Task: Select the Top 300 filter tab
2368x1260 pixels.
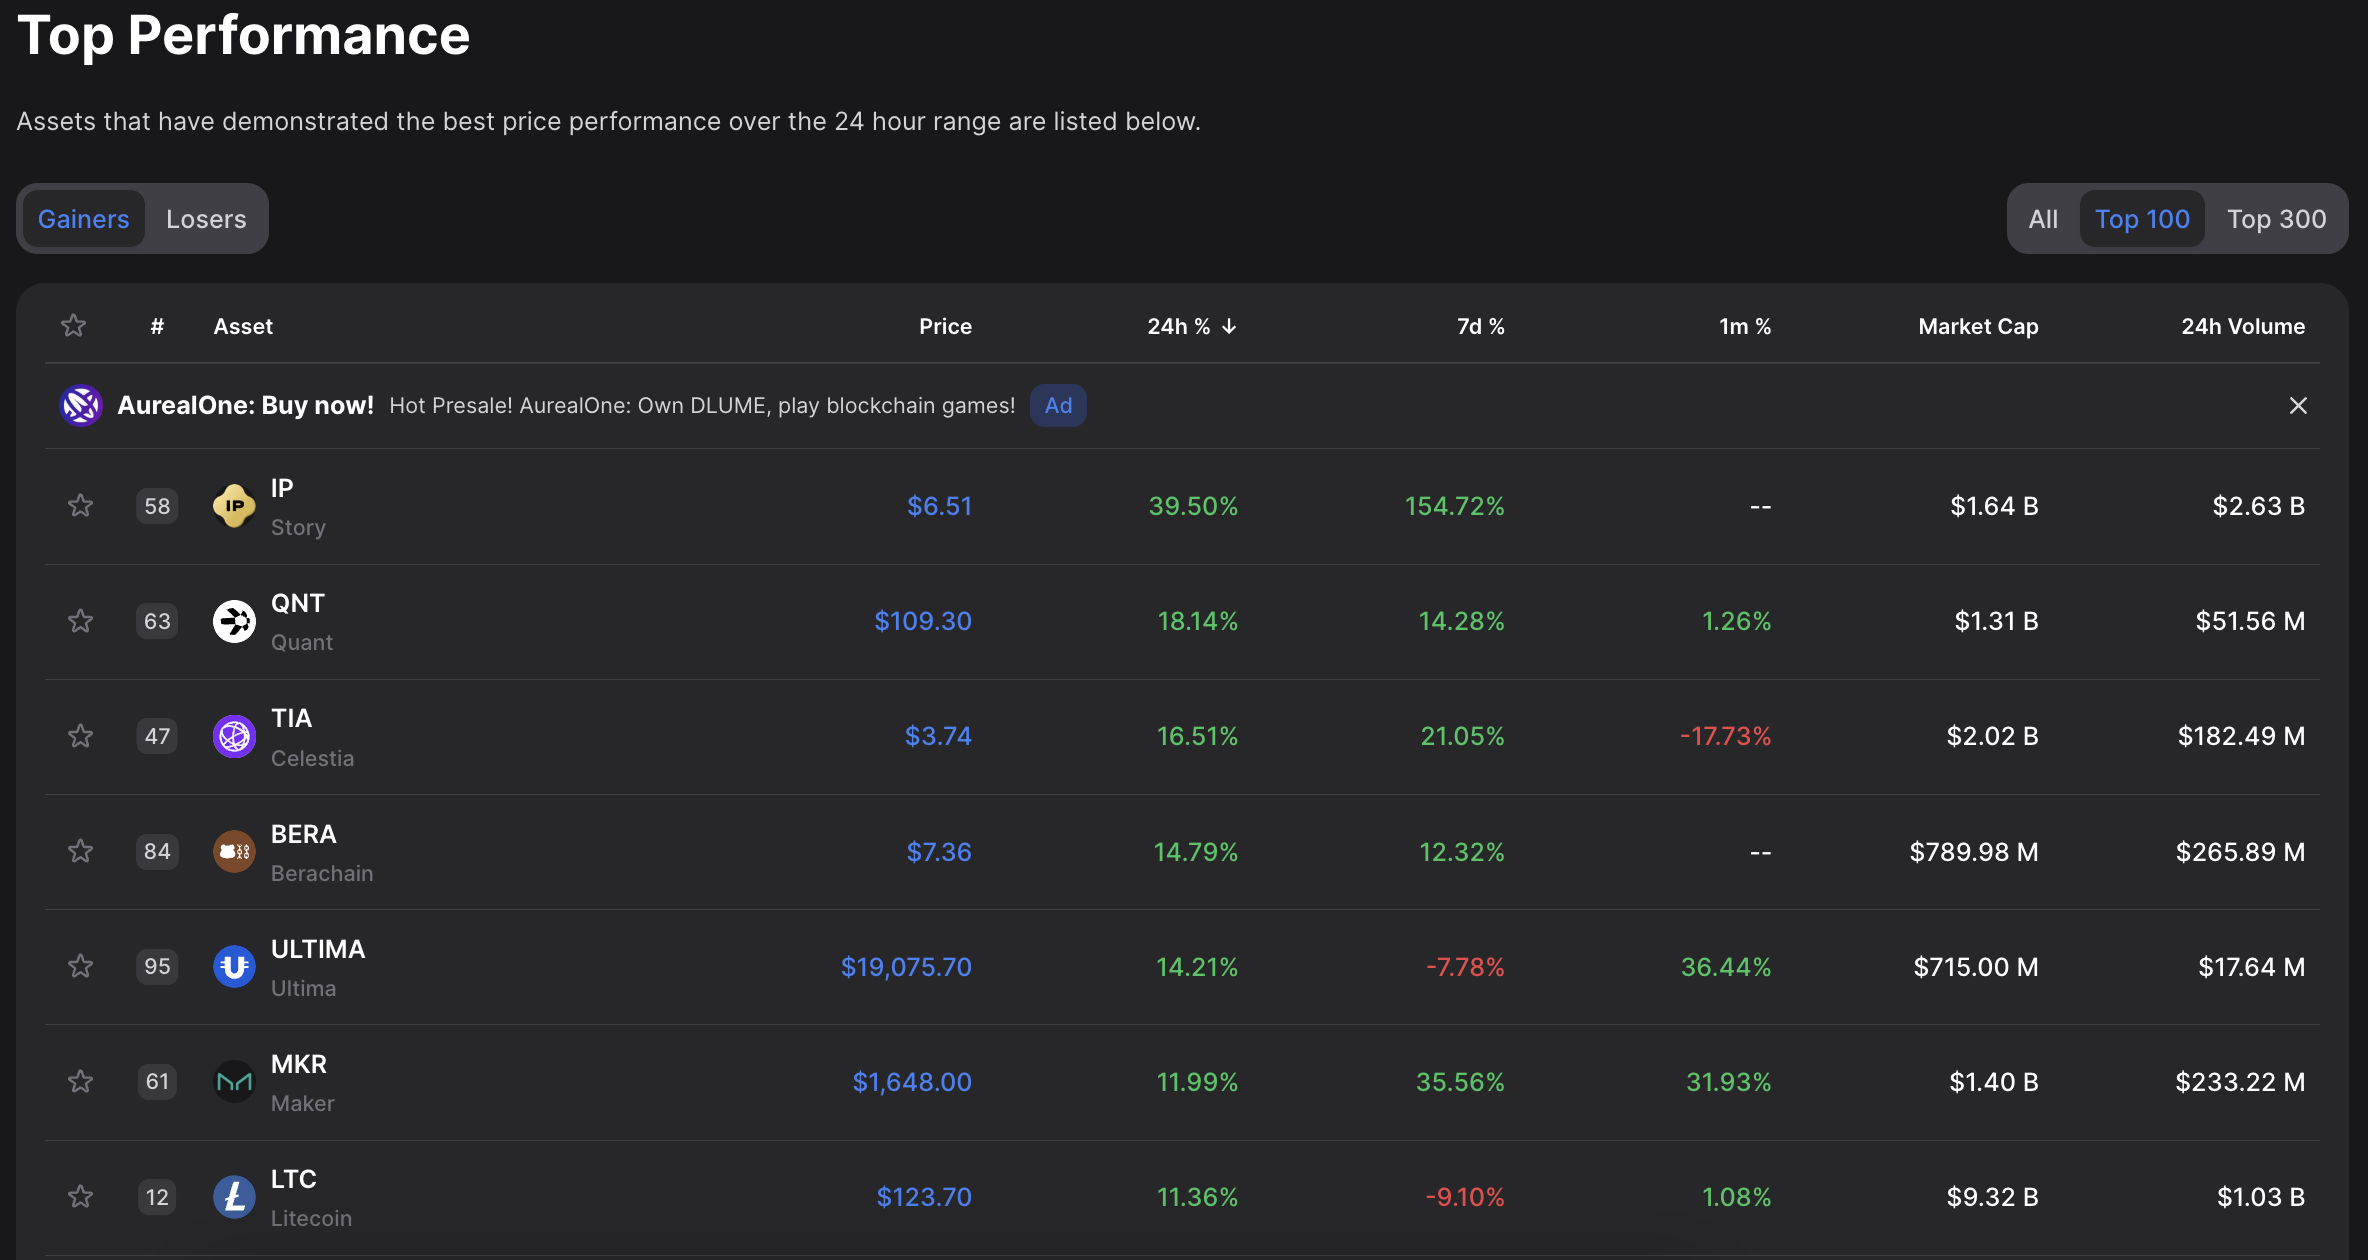Action: [2276, 219]
